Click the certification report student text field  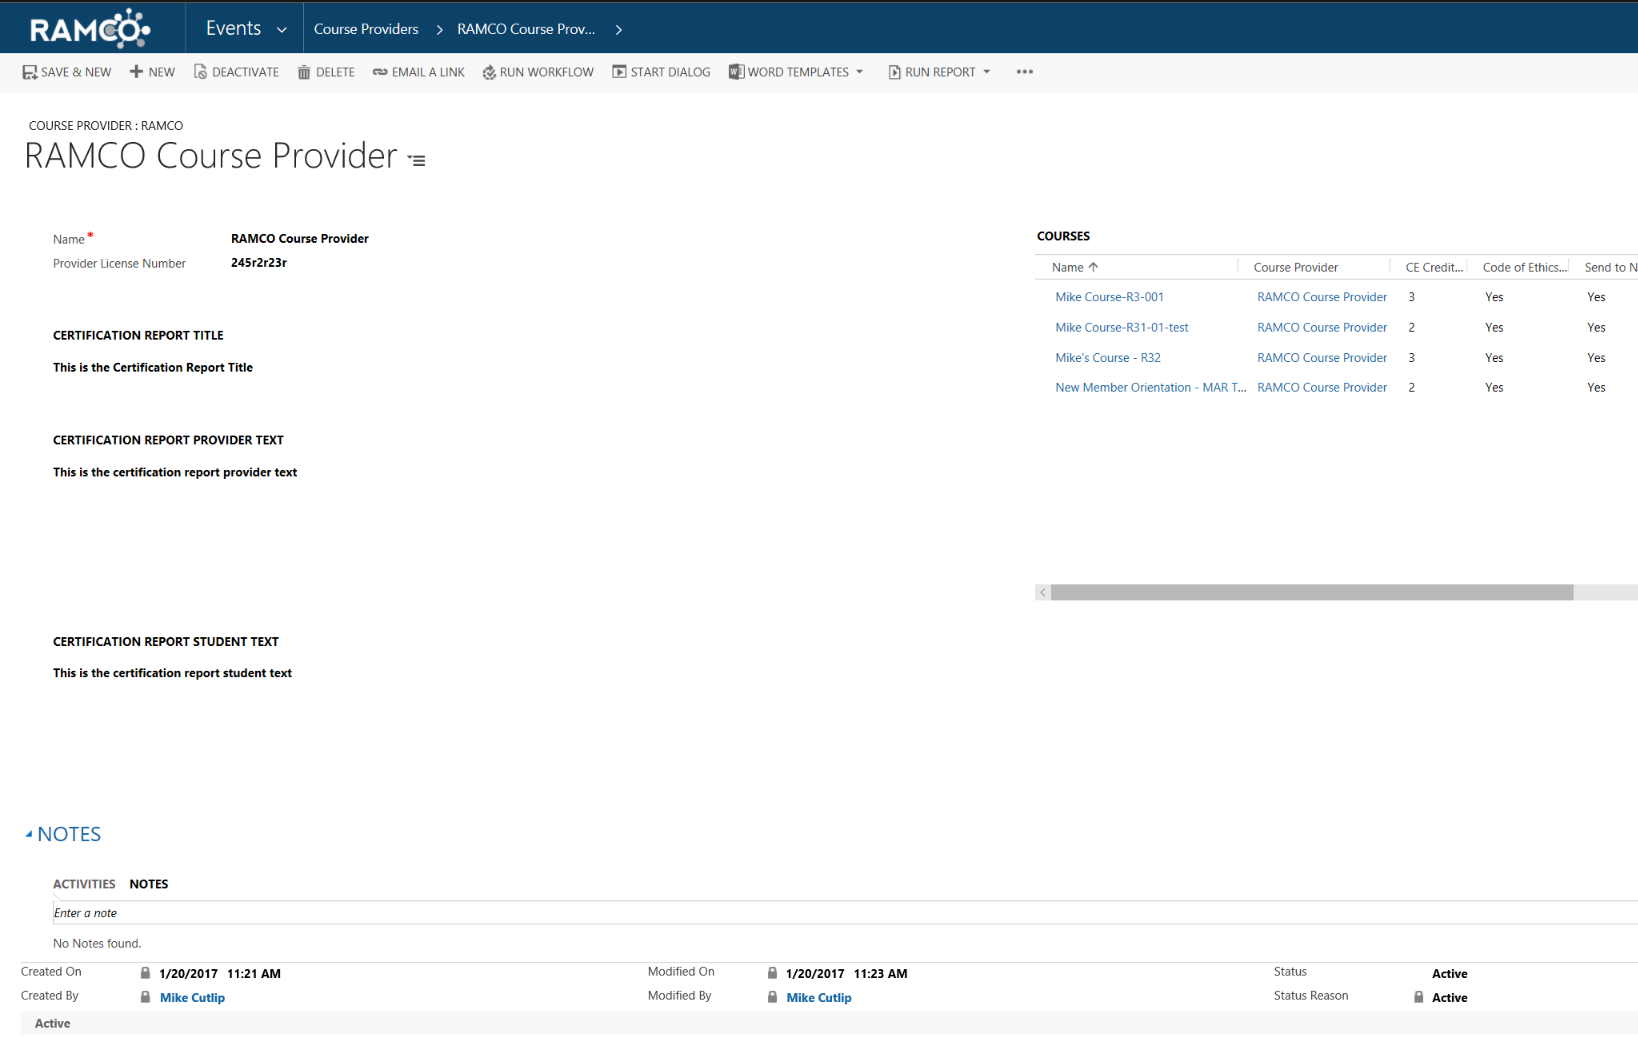point(172,673)
